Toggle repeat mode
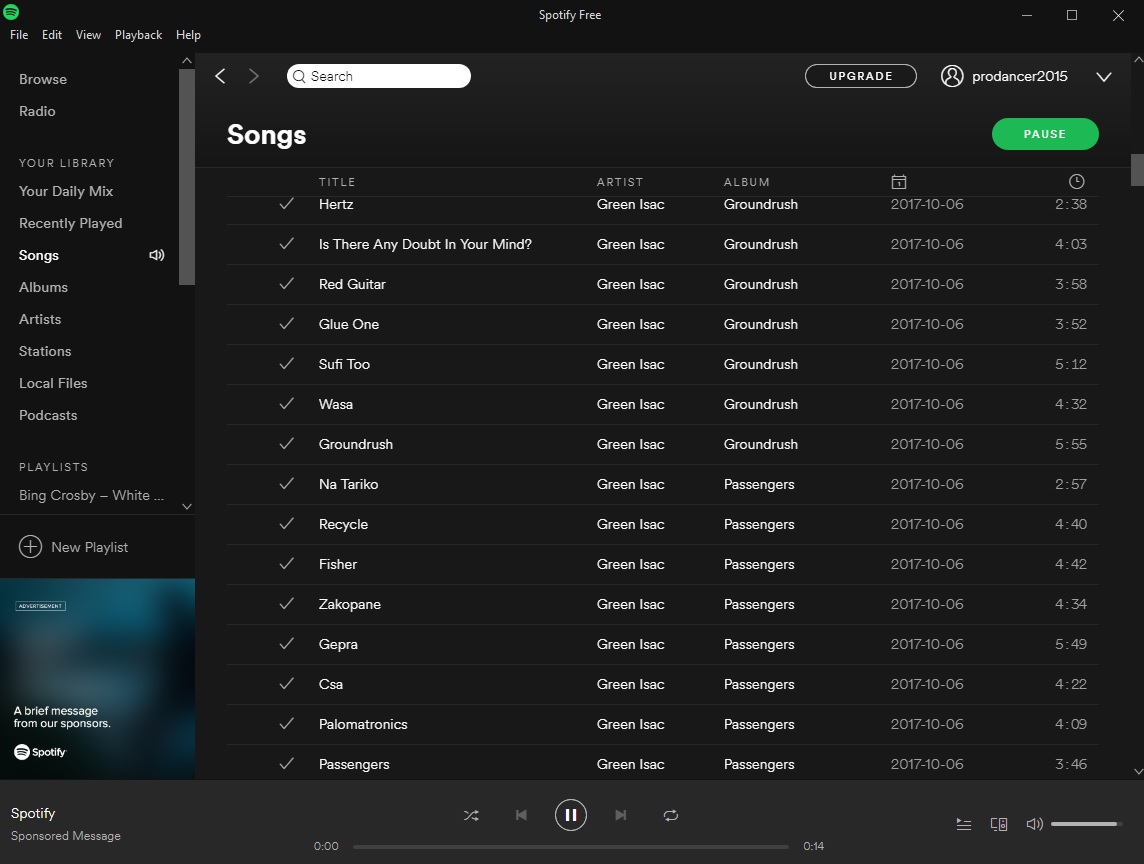The height and width of the screenshot is (864, 1144). pos(671,815)
